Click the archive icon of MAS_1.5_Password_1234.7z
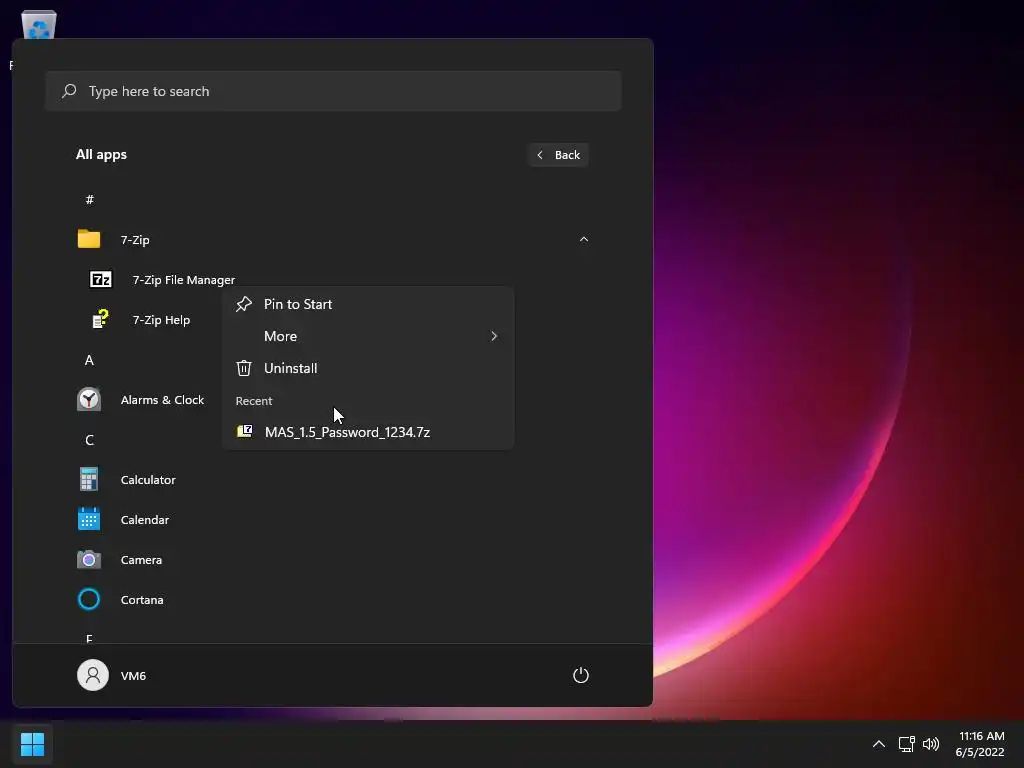1024x768 pixels. [x=244, y=431]
